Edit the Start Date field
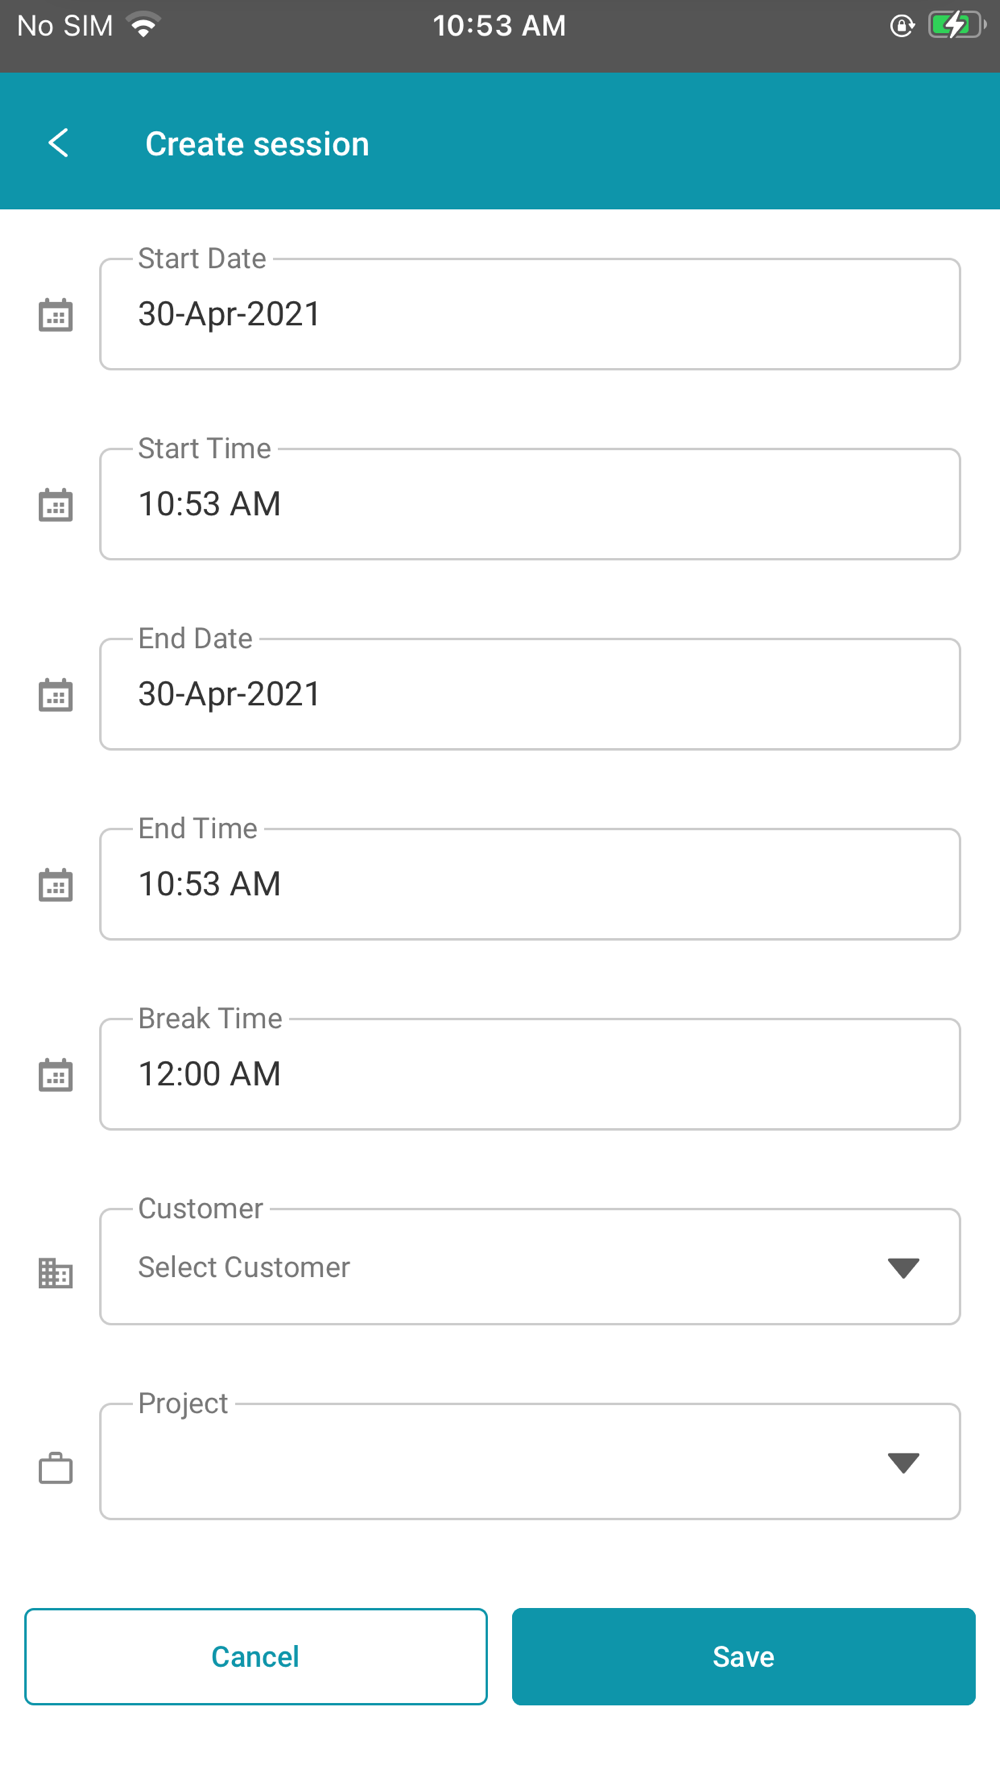Viewport: 1000px width, 1778px height. click(530, 315)
